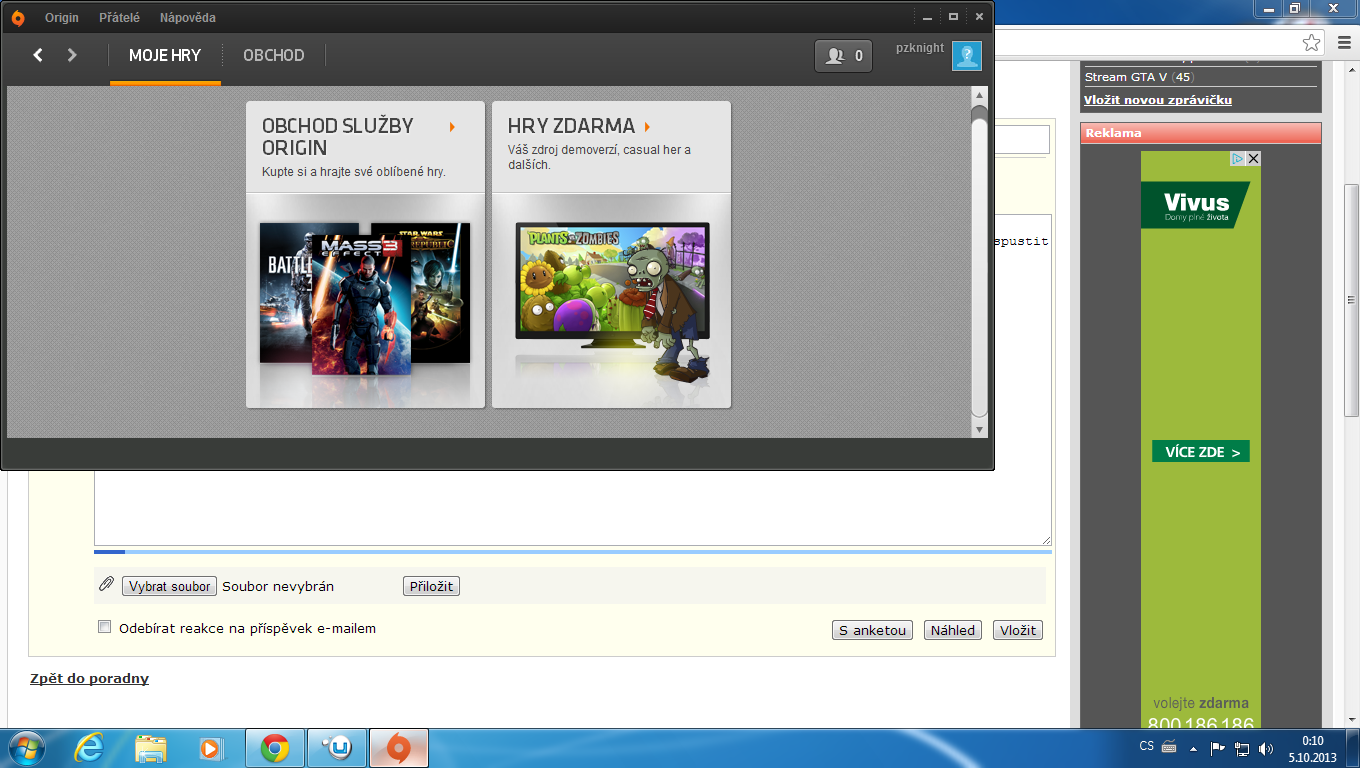
Task: Open the Nápověda menu
Action: click(187, 18)
